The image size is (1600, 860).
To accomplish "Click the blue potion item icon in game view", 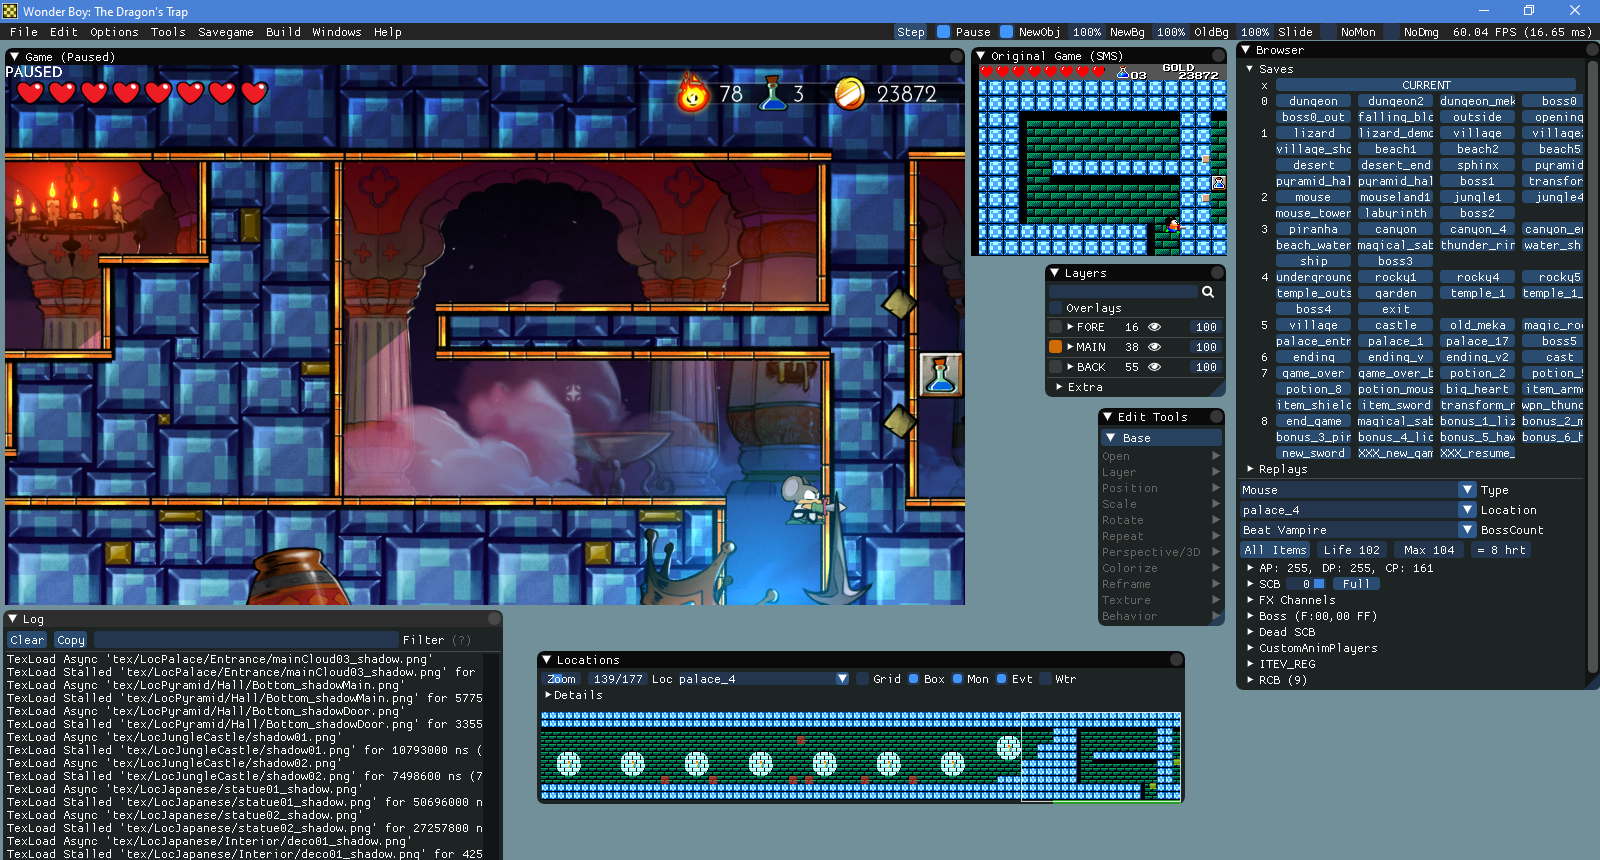I will (x=940, y=375).
